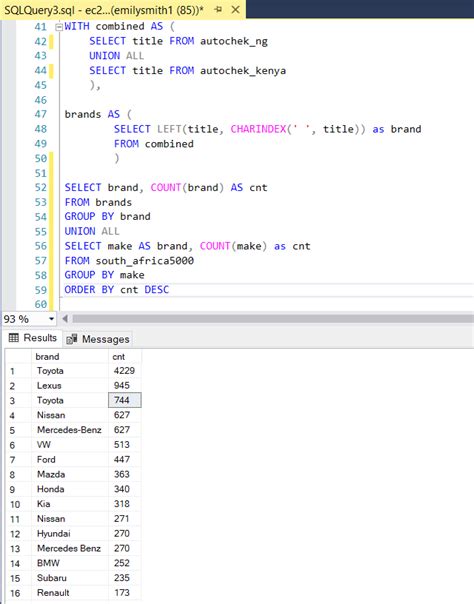Click row header number 16
This screenshot has height=604, width=474.
18,593
